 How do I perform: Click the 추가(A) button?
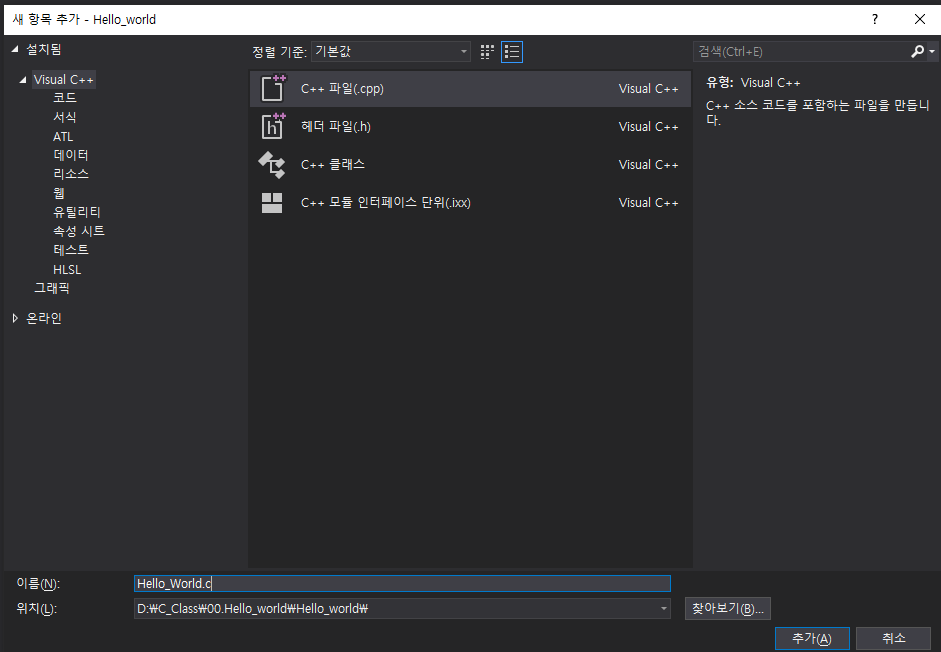(812, 638)
